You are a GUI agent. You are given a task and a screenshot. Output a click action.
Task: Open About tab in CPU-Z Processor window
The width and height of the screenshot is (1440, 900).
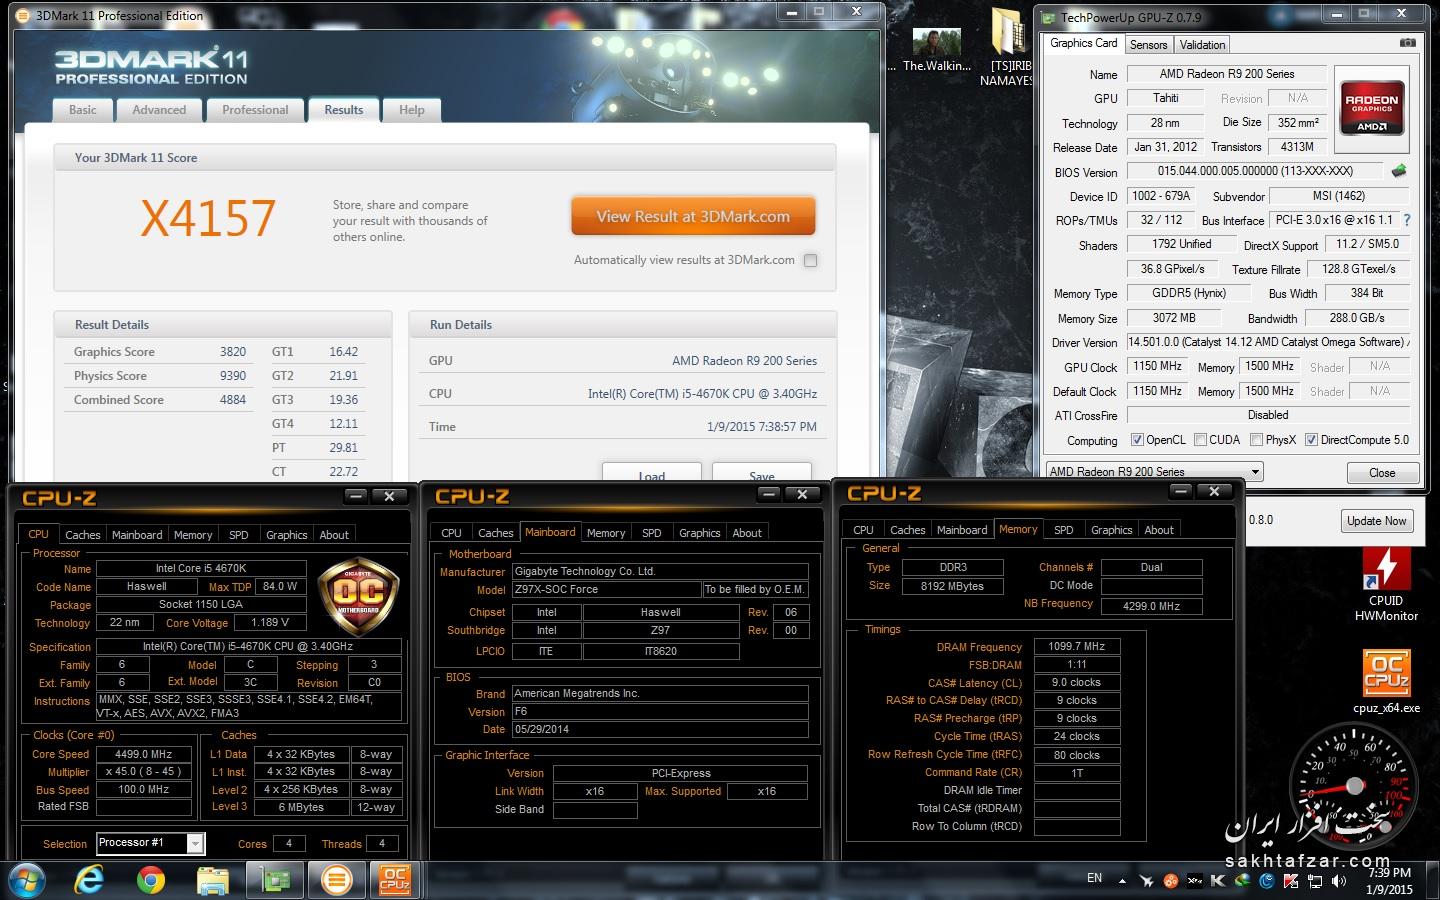coord(334,535)
